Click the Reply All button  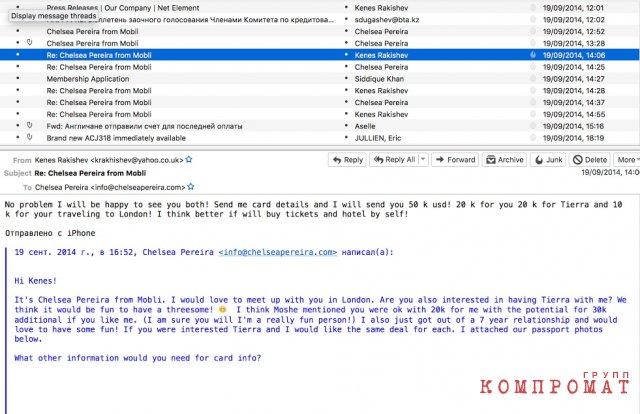tap(394, 160)
